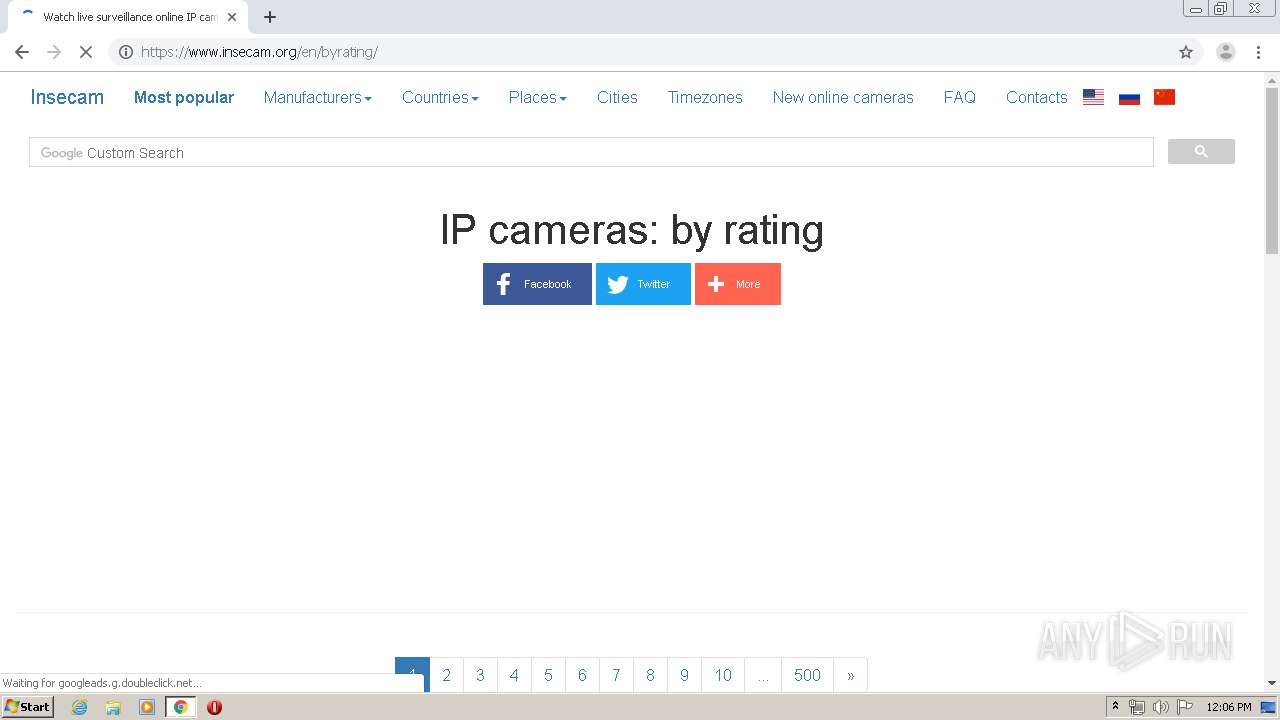The image size is (1280, 720).
Task: Expand the Manufacturers dropdown
Action: point(318,97)
